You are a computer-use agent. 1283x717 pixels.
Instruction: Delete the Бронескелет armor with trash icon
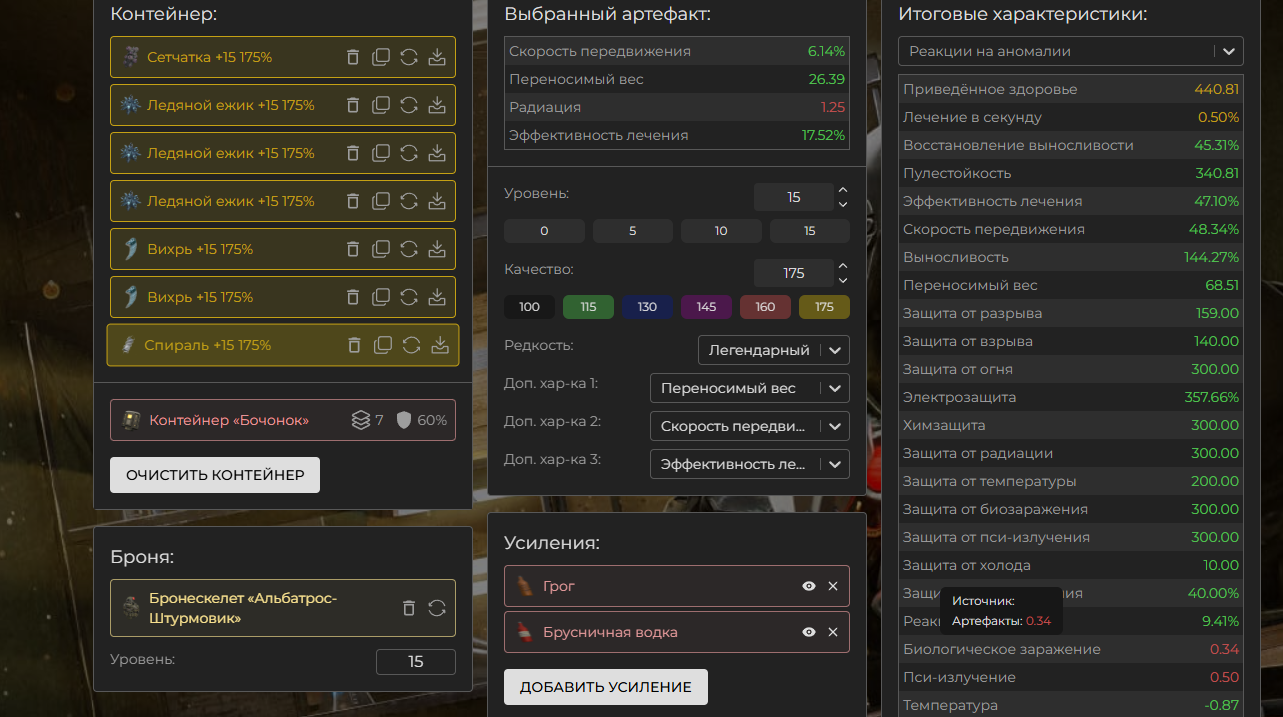pyautogui.click(x=409, y=608)
